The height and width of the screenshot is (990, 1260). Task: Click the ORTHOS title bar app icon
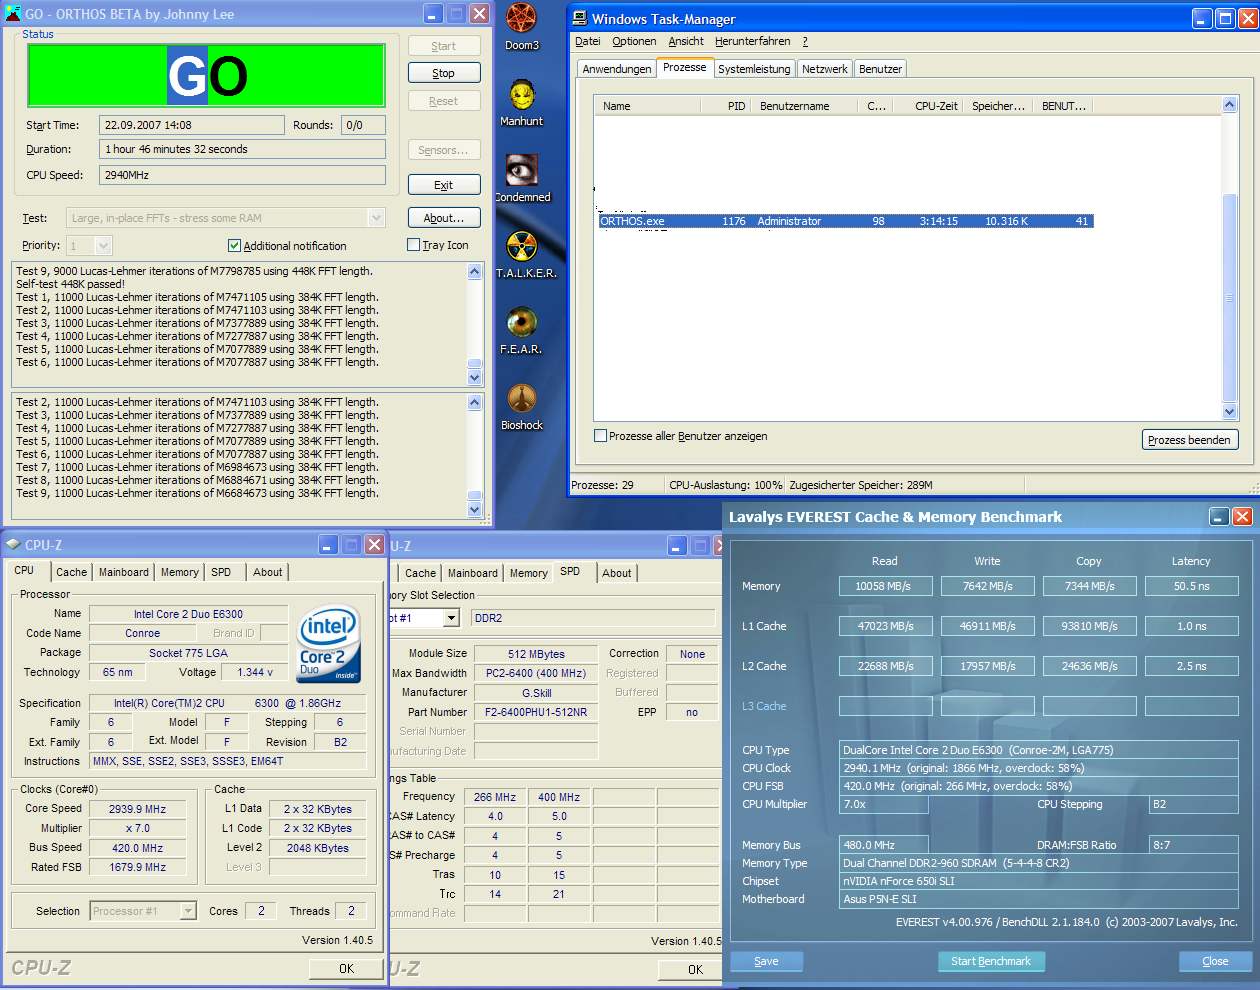coord(12,14)
